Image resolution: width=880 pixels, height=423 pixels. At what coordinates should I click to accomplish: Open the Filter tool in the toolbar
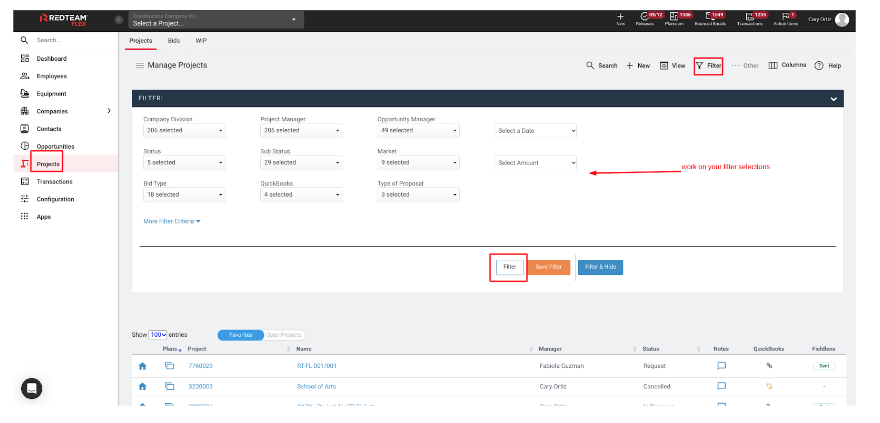(708, 65)
